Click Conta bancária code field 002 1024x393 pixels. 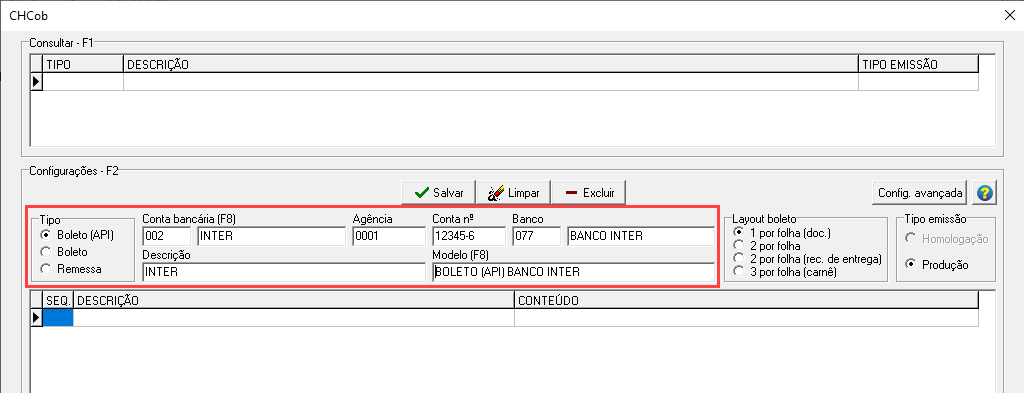pyautogui.click(x=166, y=236)
